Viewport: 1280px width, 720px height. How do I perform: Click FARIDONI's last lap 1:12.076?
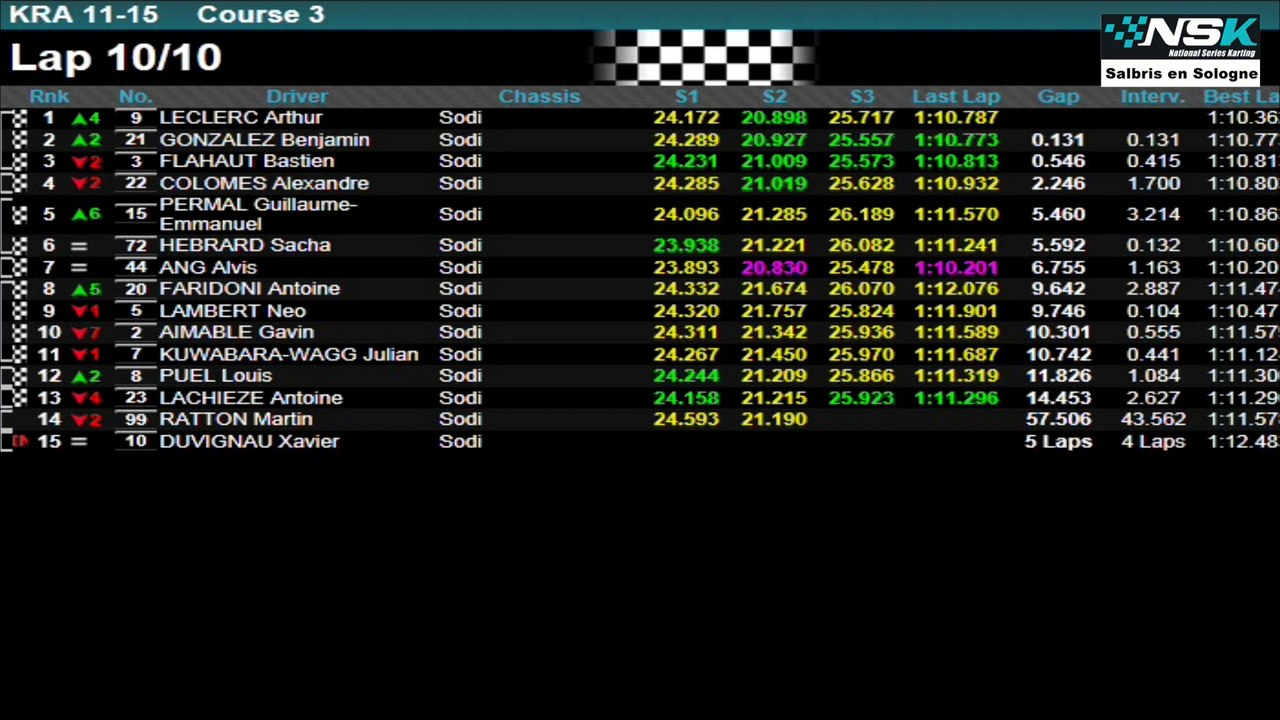click(x=956, y=289)
